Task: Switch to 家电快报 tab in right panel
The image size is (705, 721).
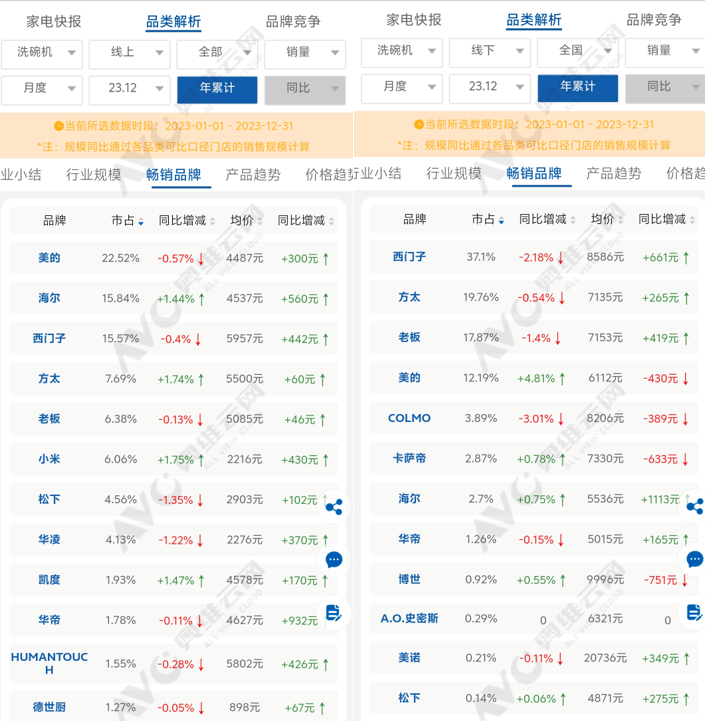Action: (x=414, y=20)
